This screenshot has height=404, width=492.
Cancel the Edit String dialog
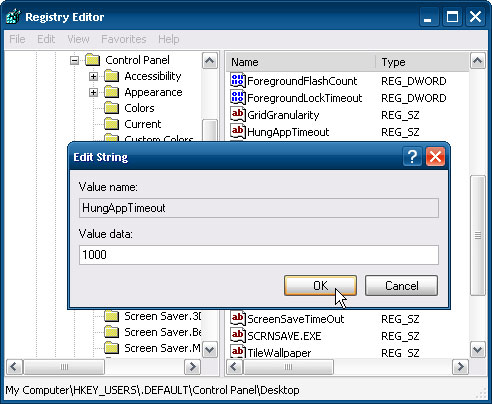(x=401, y=286)
